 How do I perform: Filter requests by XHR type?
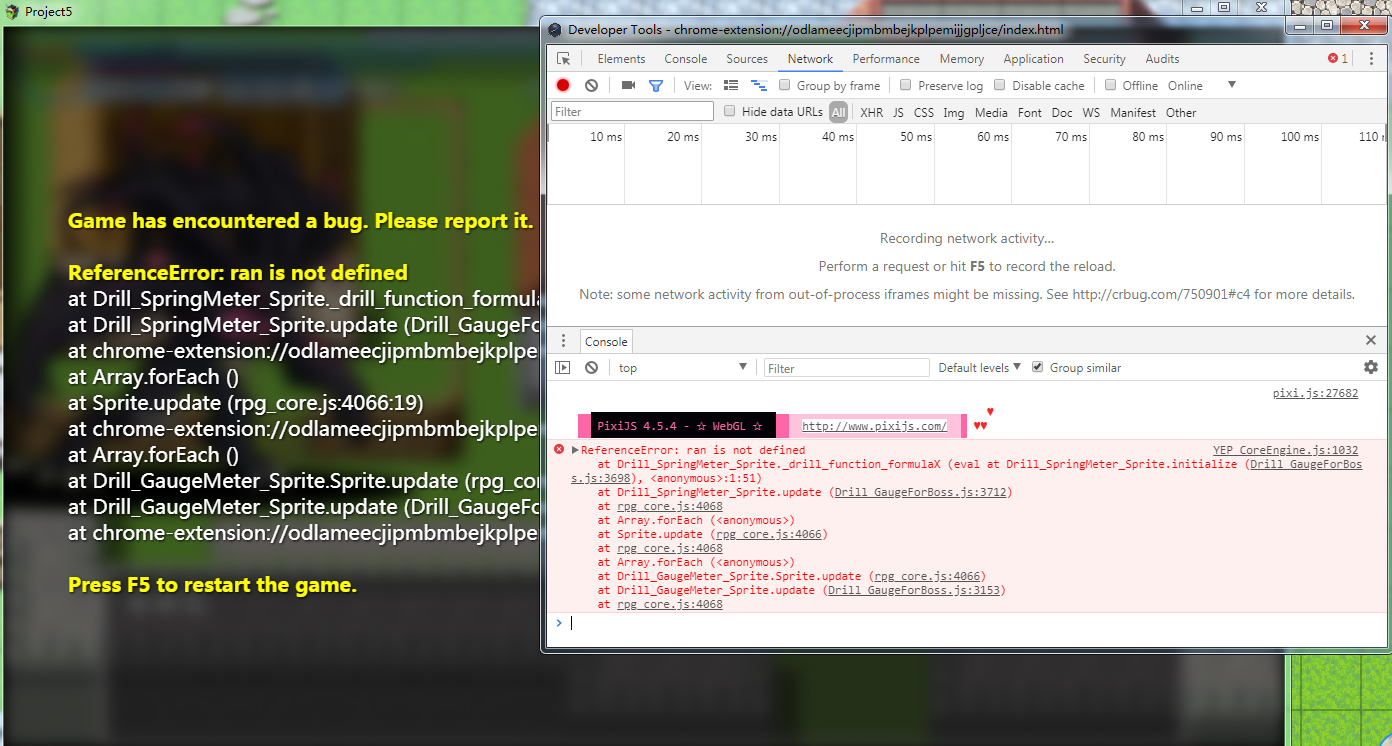(872, 113)
